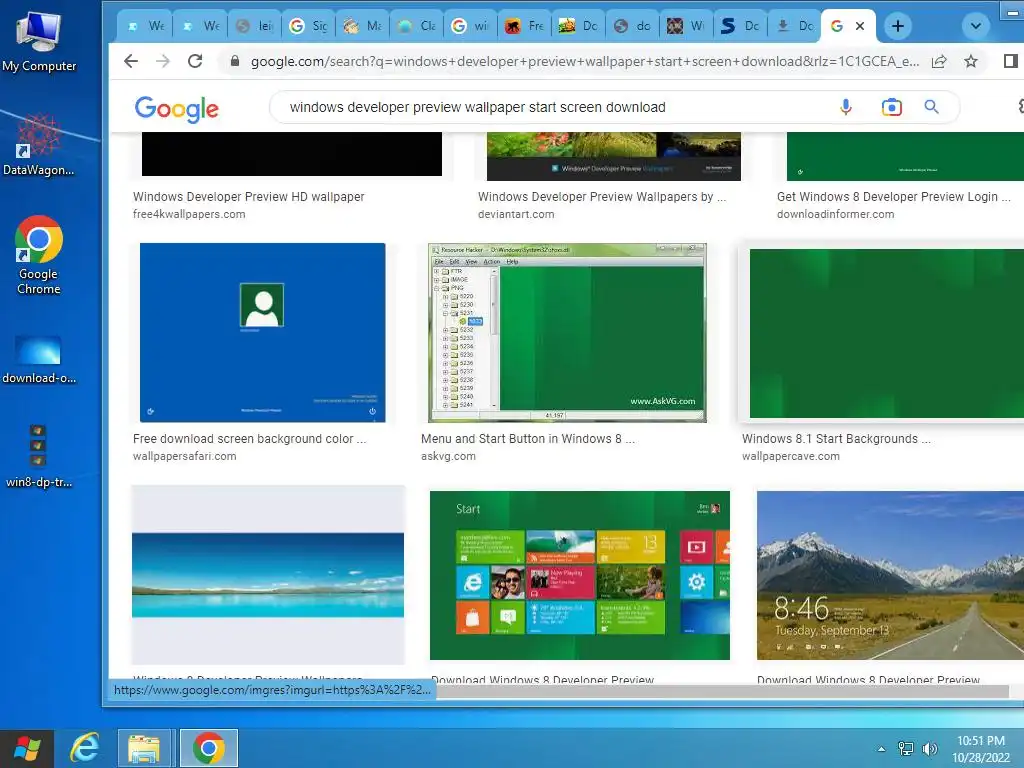Close the active Google tab
The height and width of the screenshot is (768, 1024).
tap(860, 26)
